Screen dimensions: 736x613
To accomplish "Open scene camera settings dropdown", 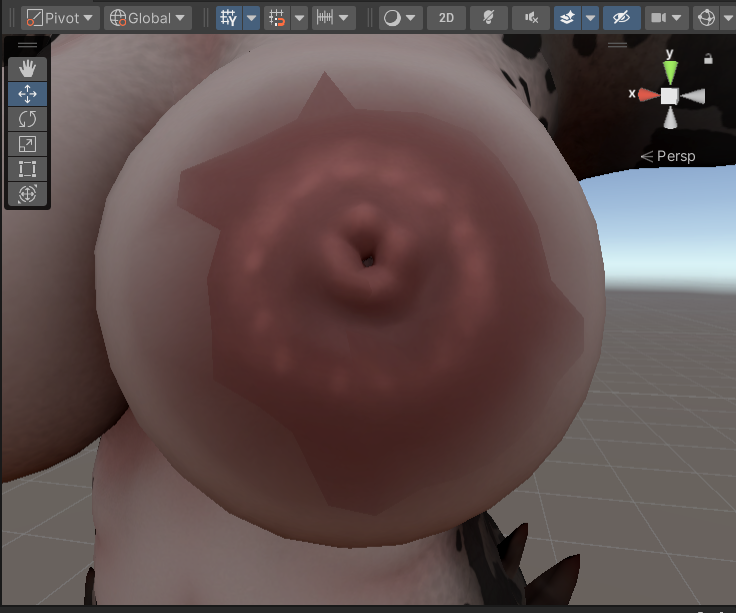I will [666, 18].
